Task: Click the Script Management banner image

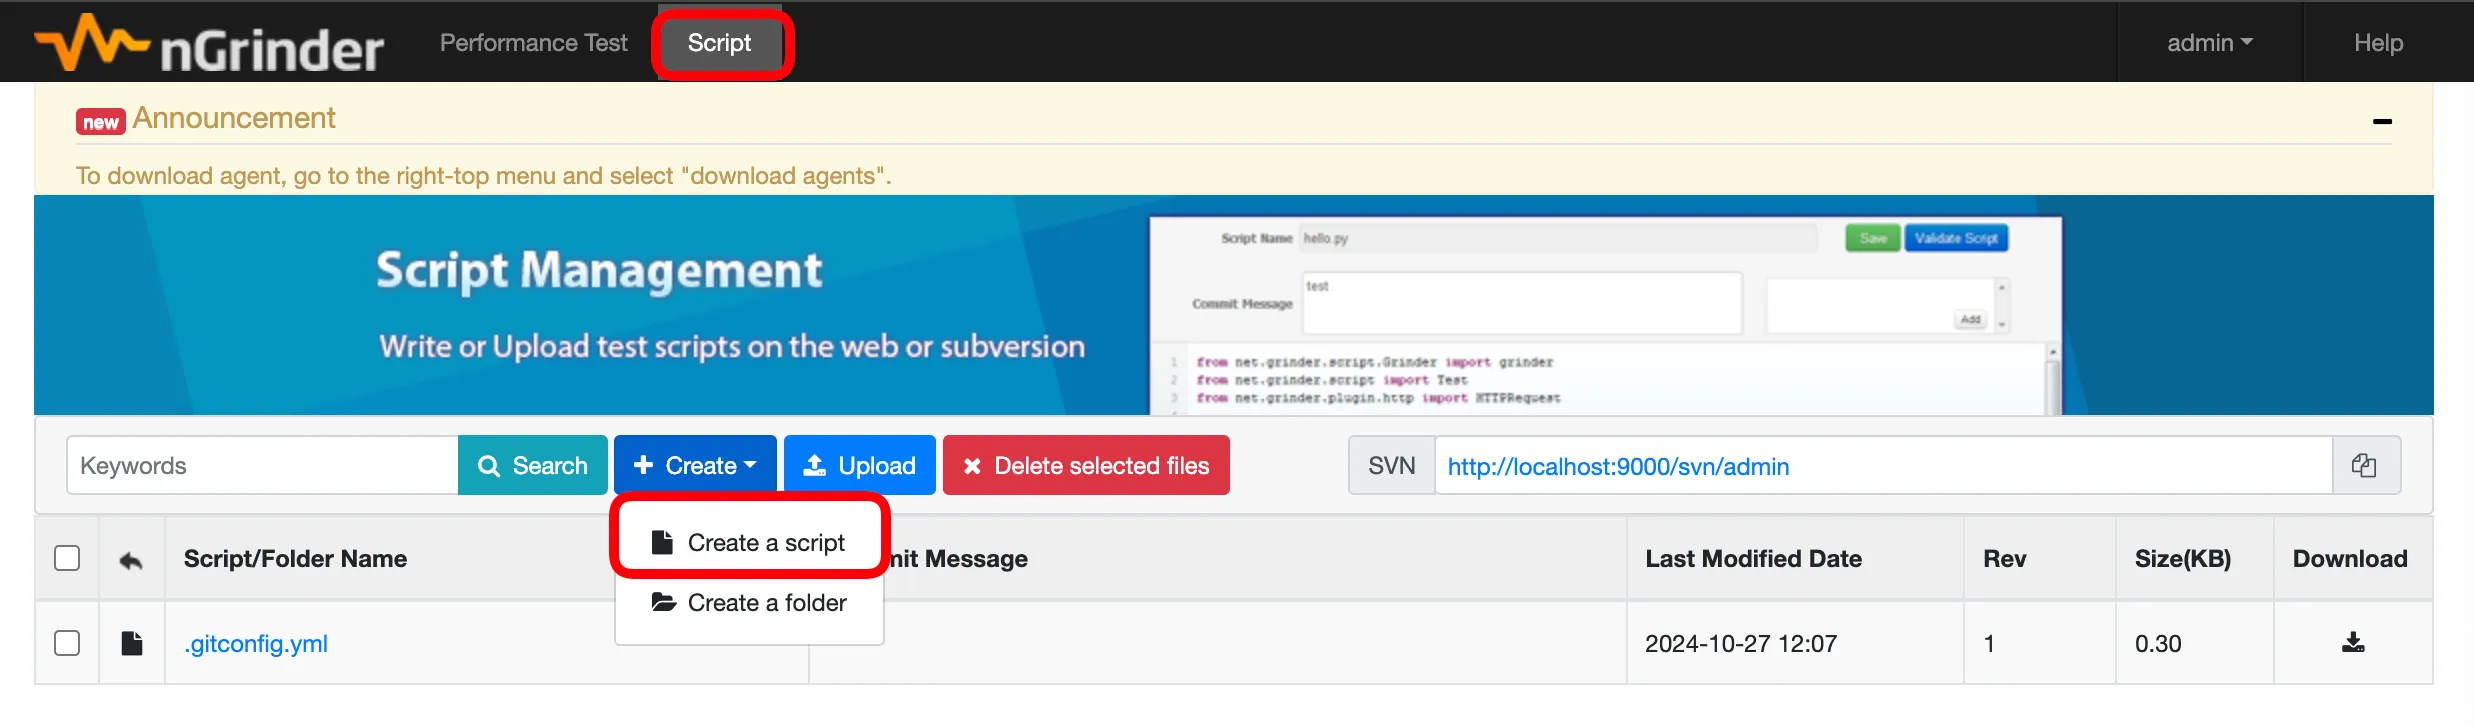Action: click(1232, 305)
